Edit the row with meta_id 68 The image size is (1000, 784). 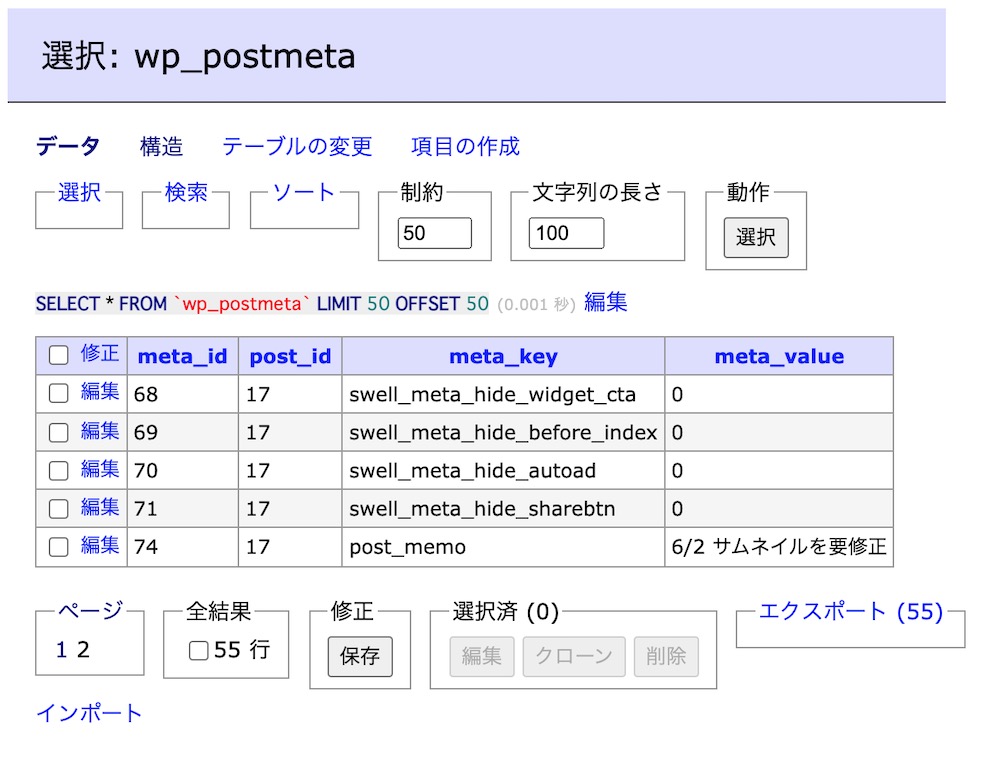(100, 391)
